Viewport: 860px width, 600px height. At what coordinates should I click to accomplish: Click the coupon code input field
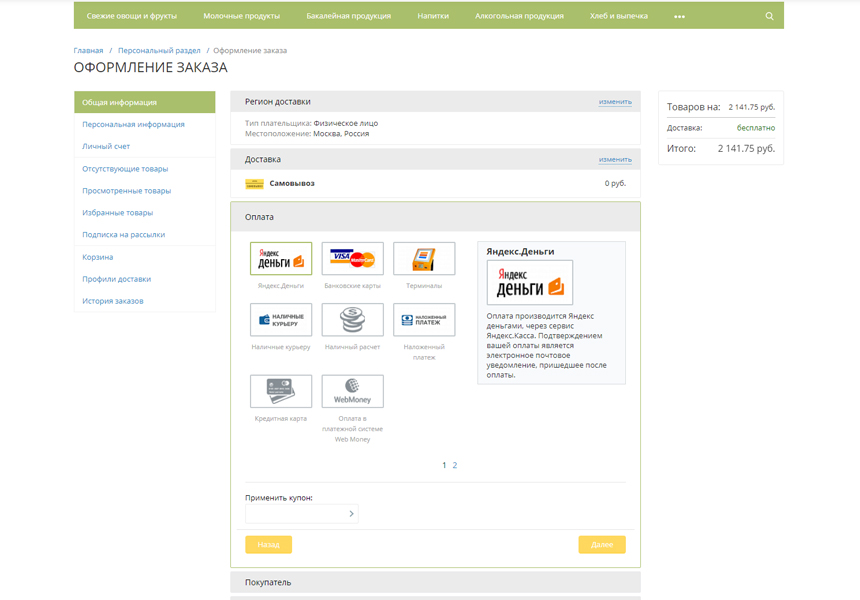[x=294, y=514]
